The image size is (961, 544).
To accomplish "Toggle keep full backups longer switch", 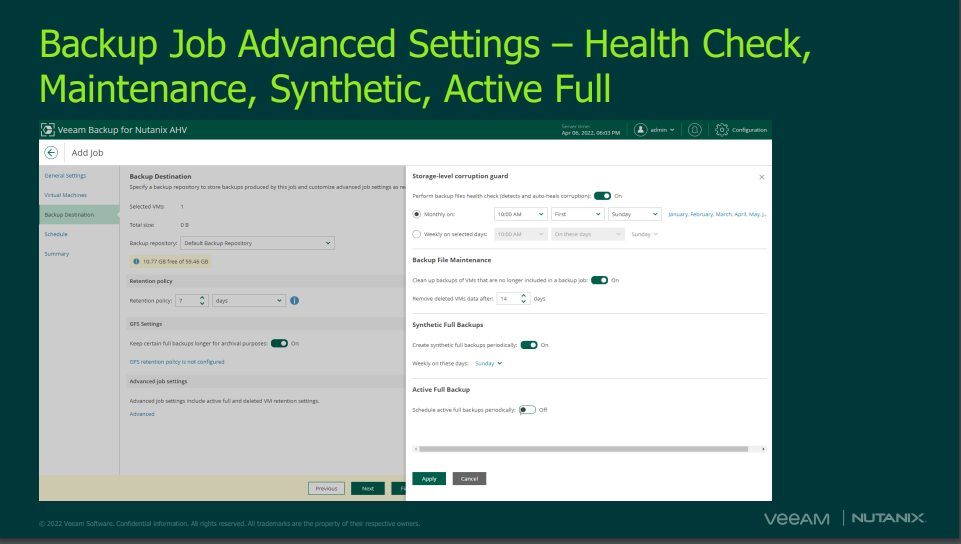I will (x=279, y=343).
